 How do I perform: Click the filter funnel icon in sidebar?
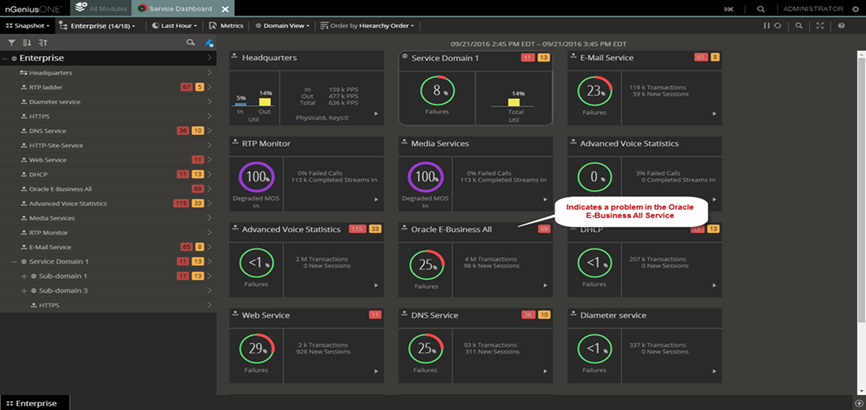[11, 44]
